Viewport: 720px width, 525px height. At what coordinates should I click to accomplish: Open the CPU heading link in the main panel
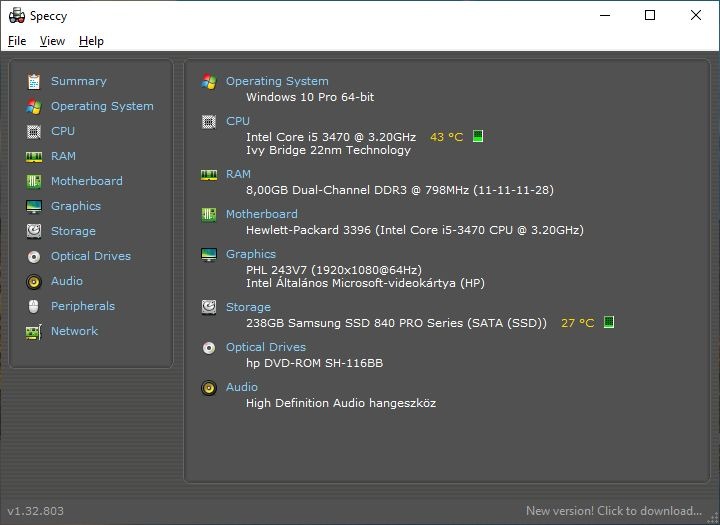(x=238, y=121)
